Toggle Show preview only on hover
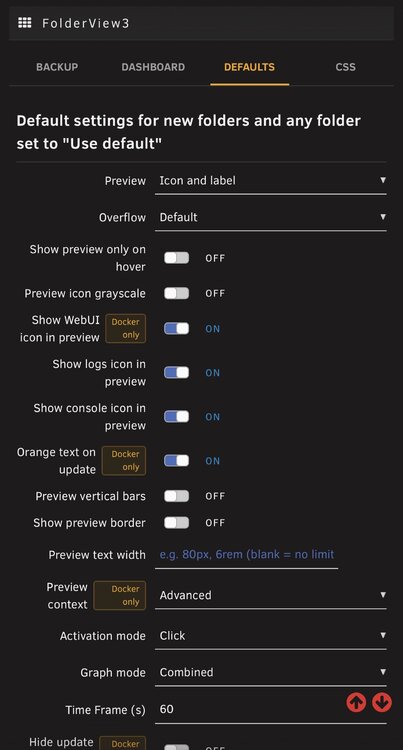The image size is (403, 750). pos(176,258)
